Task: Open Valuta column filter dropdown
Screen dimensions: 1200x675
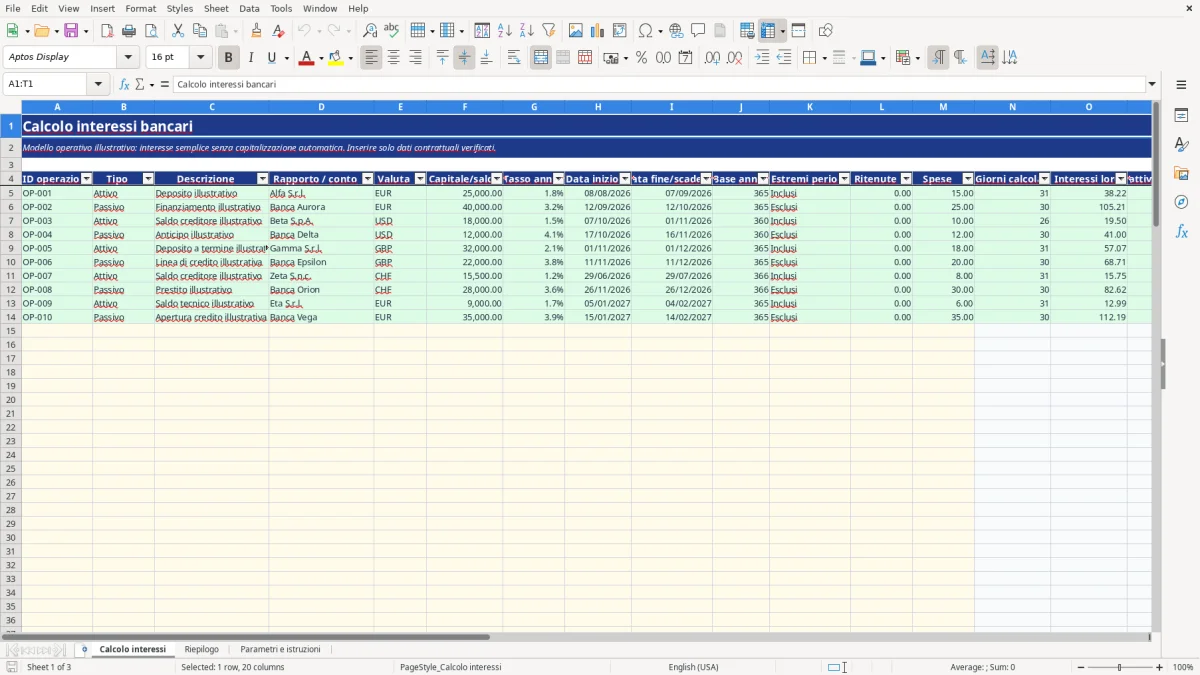Action: [x=420, y=179]
